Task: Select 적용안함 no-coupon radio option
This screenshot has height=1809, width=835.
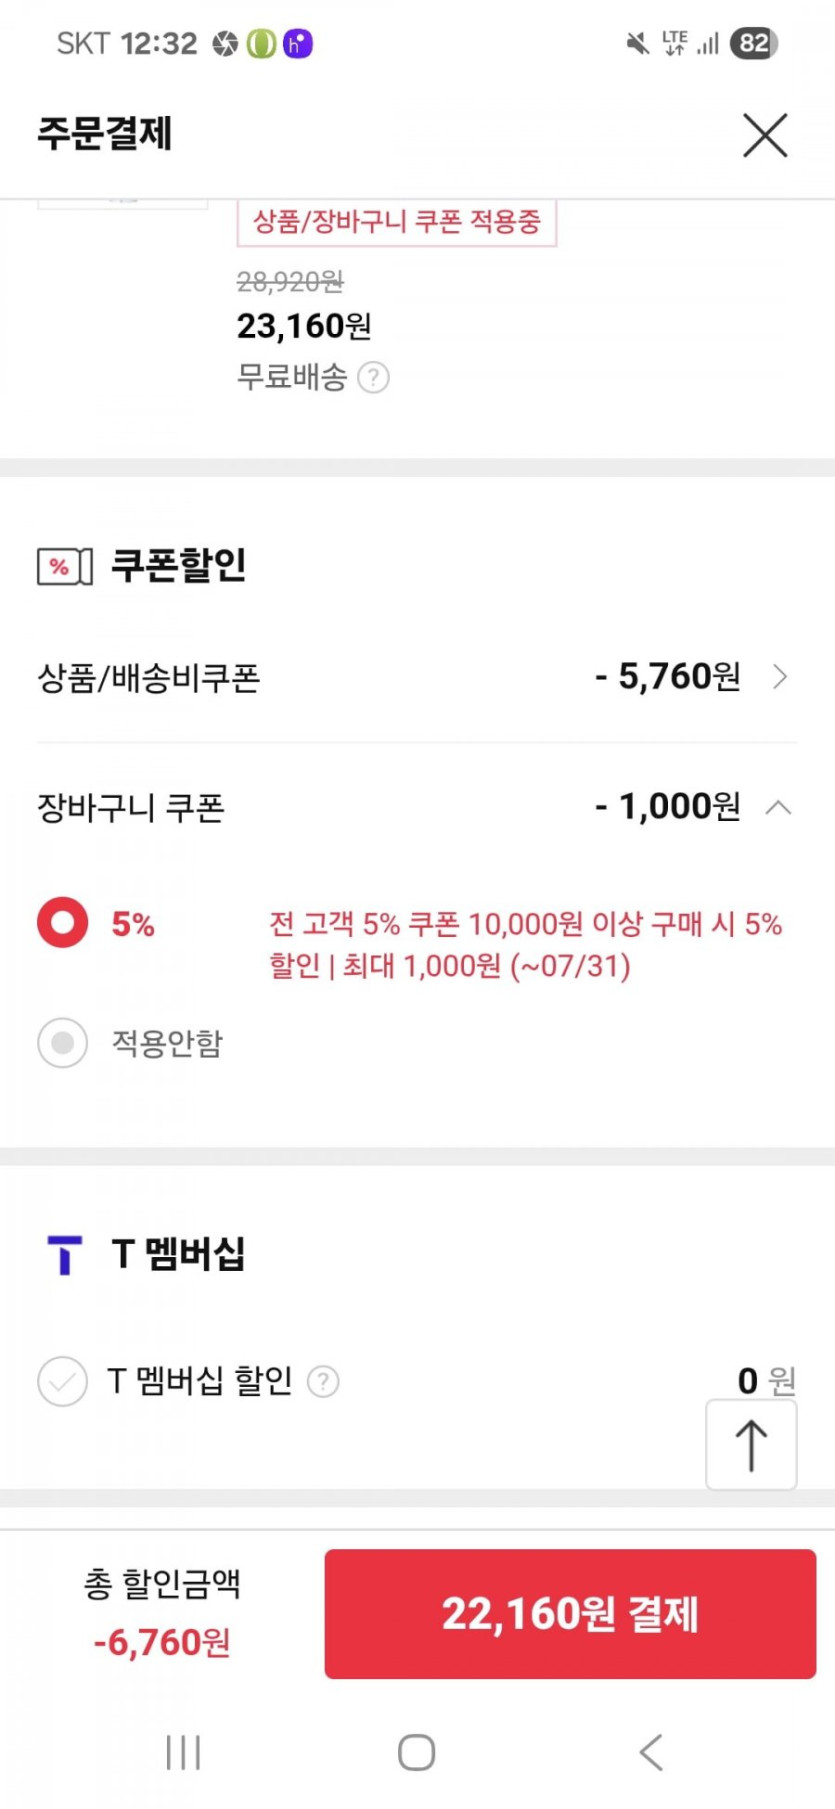Action: click(x=63, y=1043)
